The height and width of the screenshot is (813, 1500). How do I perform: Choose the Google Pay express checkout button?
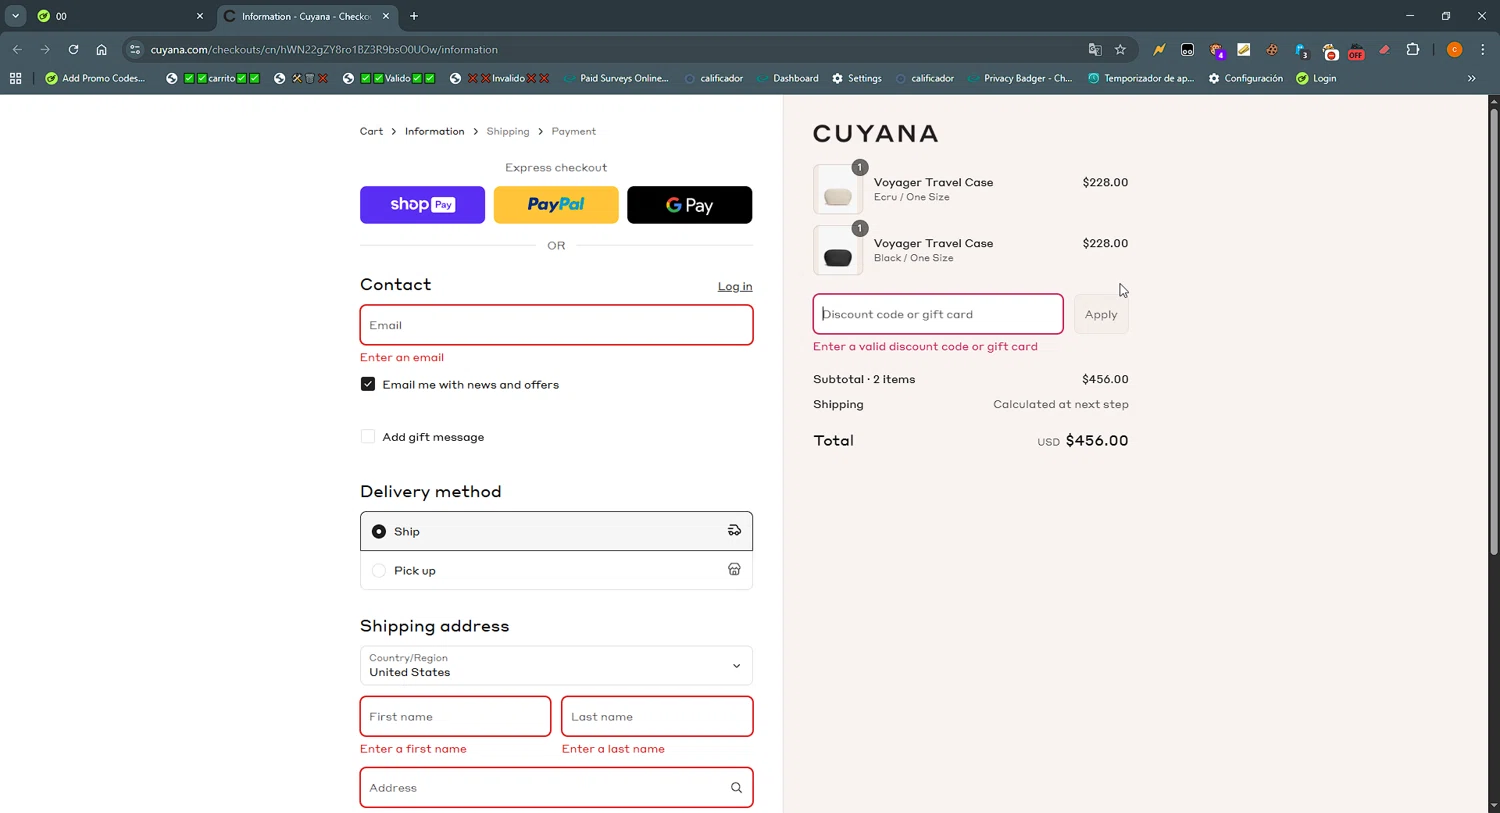pyautogui.click(x=689, y=205)
